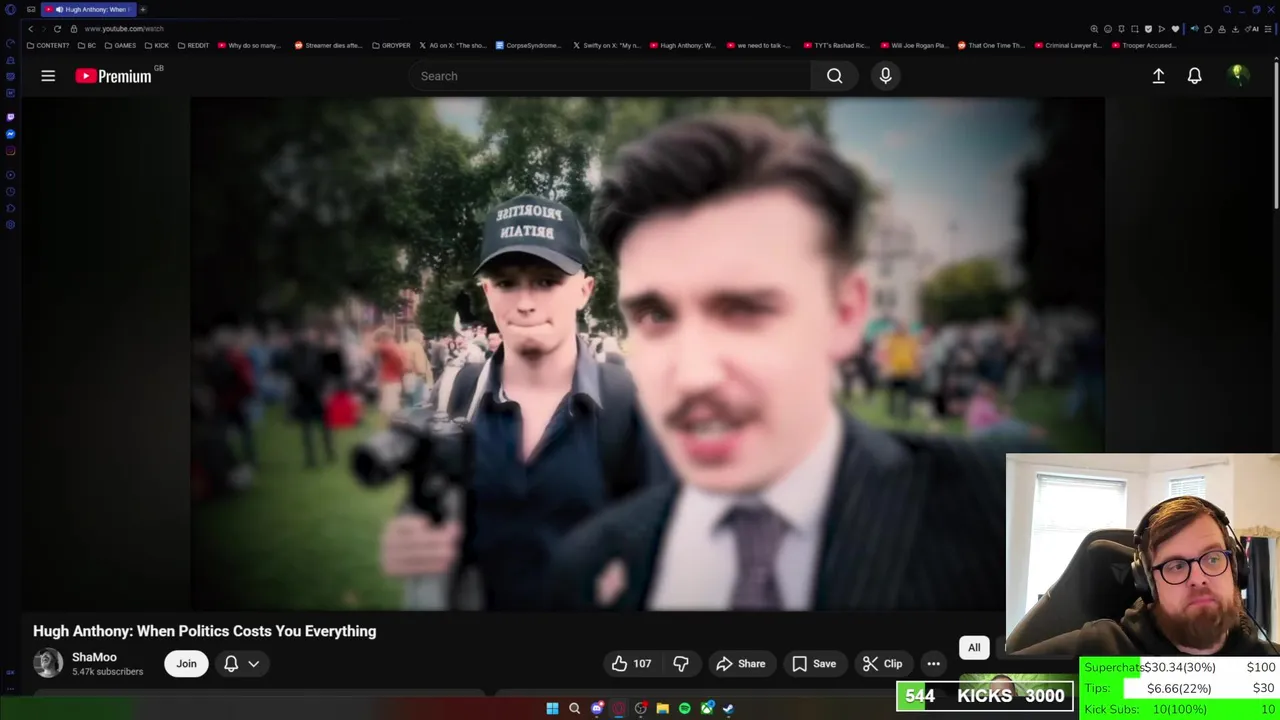This screenshot has width=1280, height=720.
Task: Open Spotify from taskbar
Action: (684, 708)
